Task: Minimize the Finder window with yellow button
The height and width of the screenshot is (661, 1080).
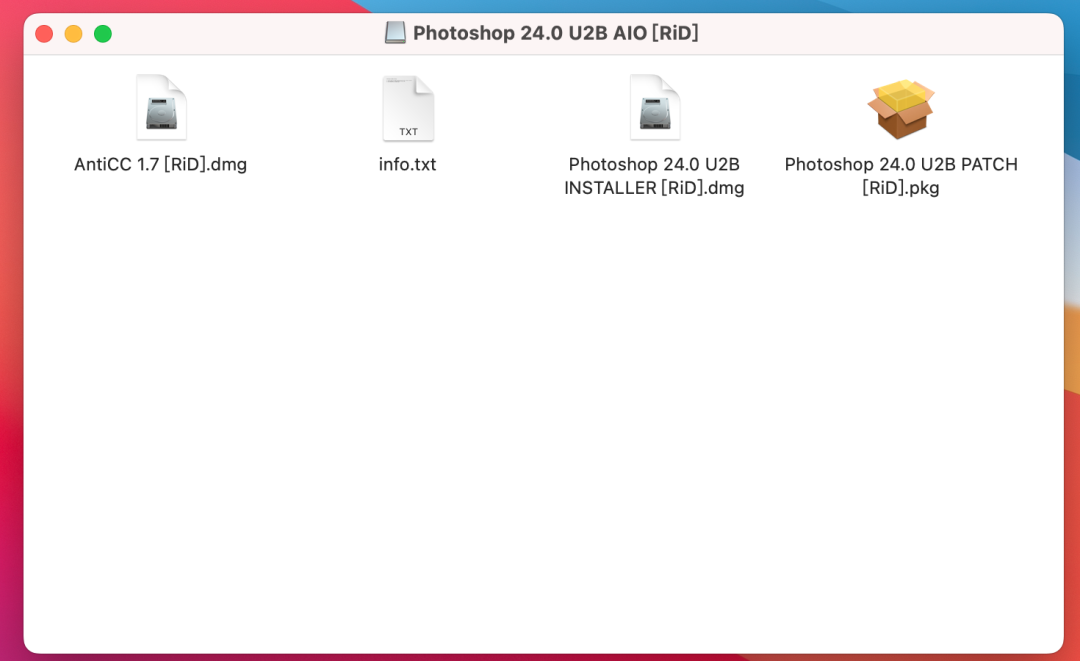Action: 74,34
